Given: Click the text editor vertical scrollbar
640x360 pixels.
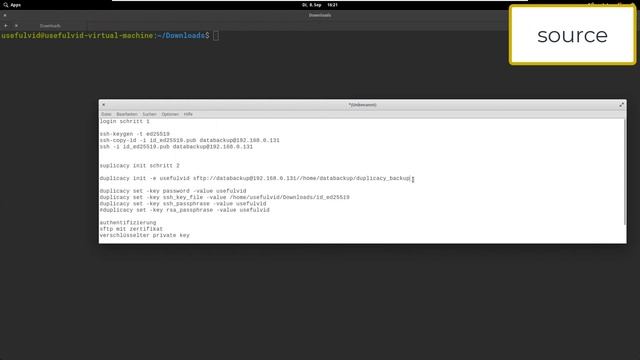Looking at the screenshot, I should (x=625, y=171).
